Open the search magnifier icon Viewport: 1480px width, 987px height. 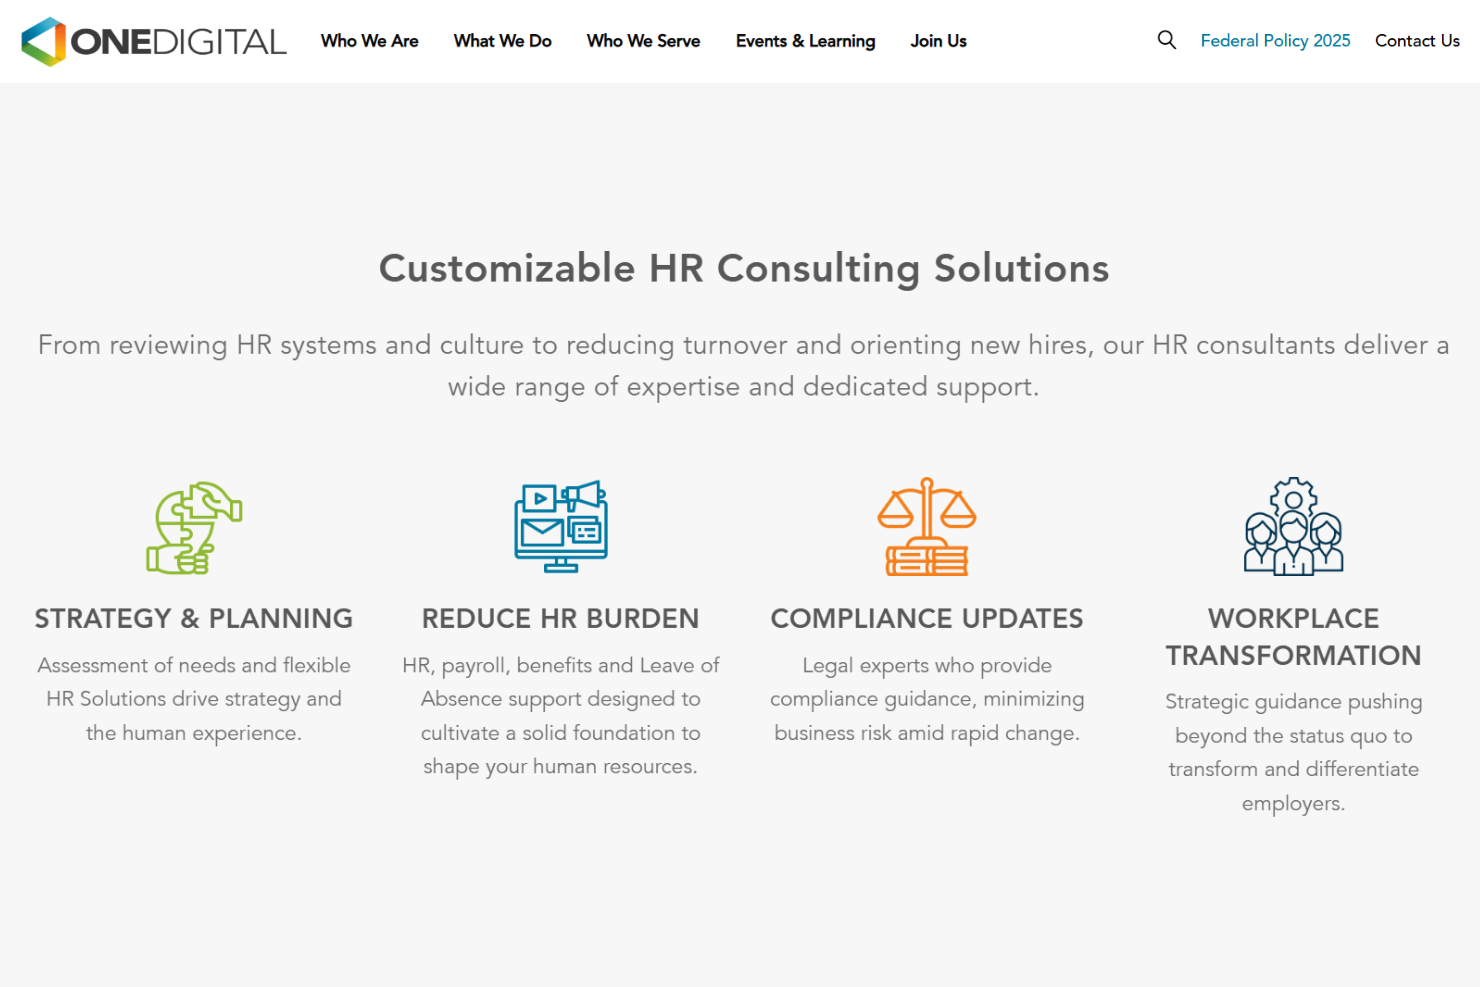(1166, 40)
